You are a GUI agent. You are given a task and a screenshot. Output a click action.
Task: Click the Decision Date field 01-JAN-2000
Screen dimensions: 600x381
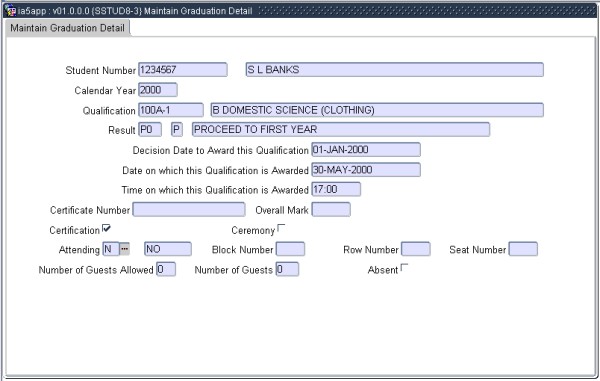[x=366, y=150]
